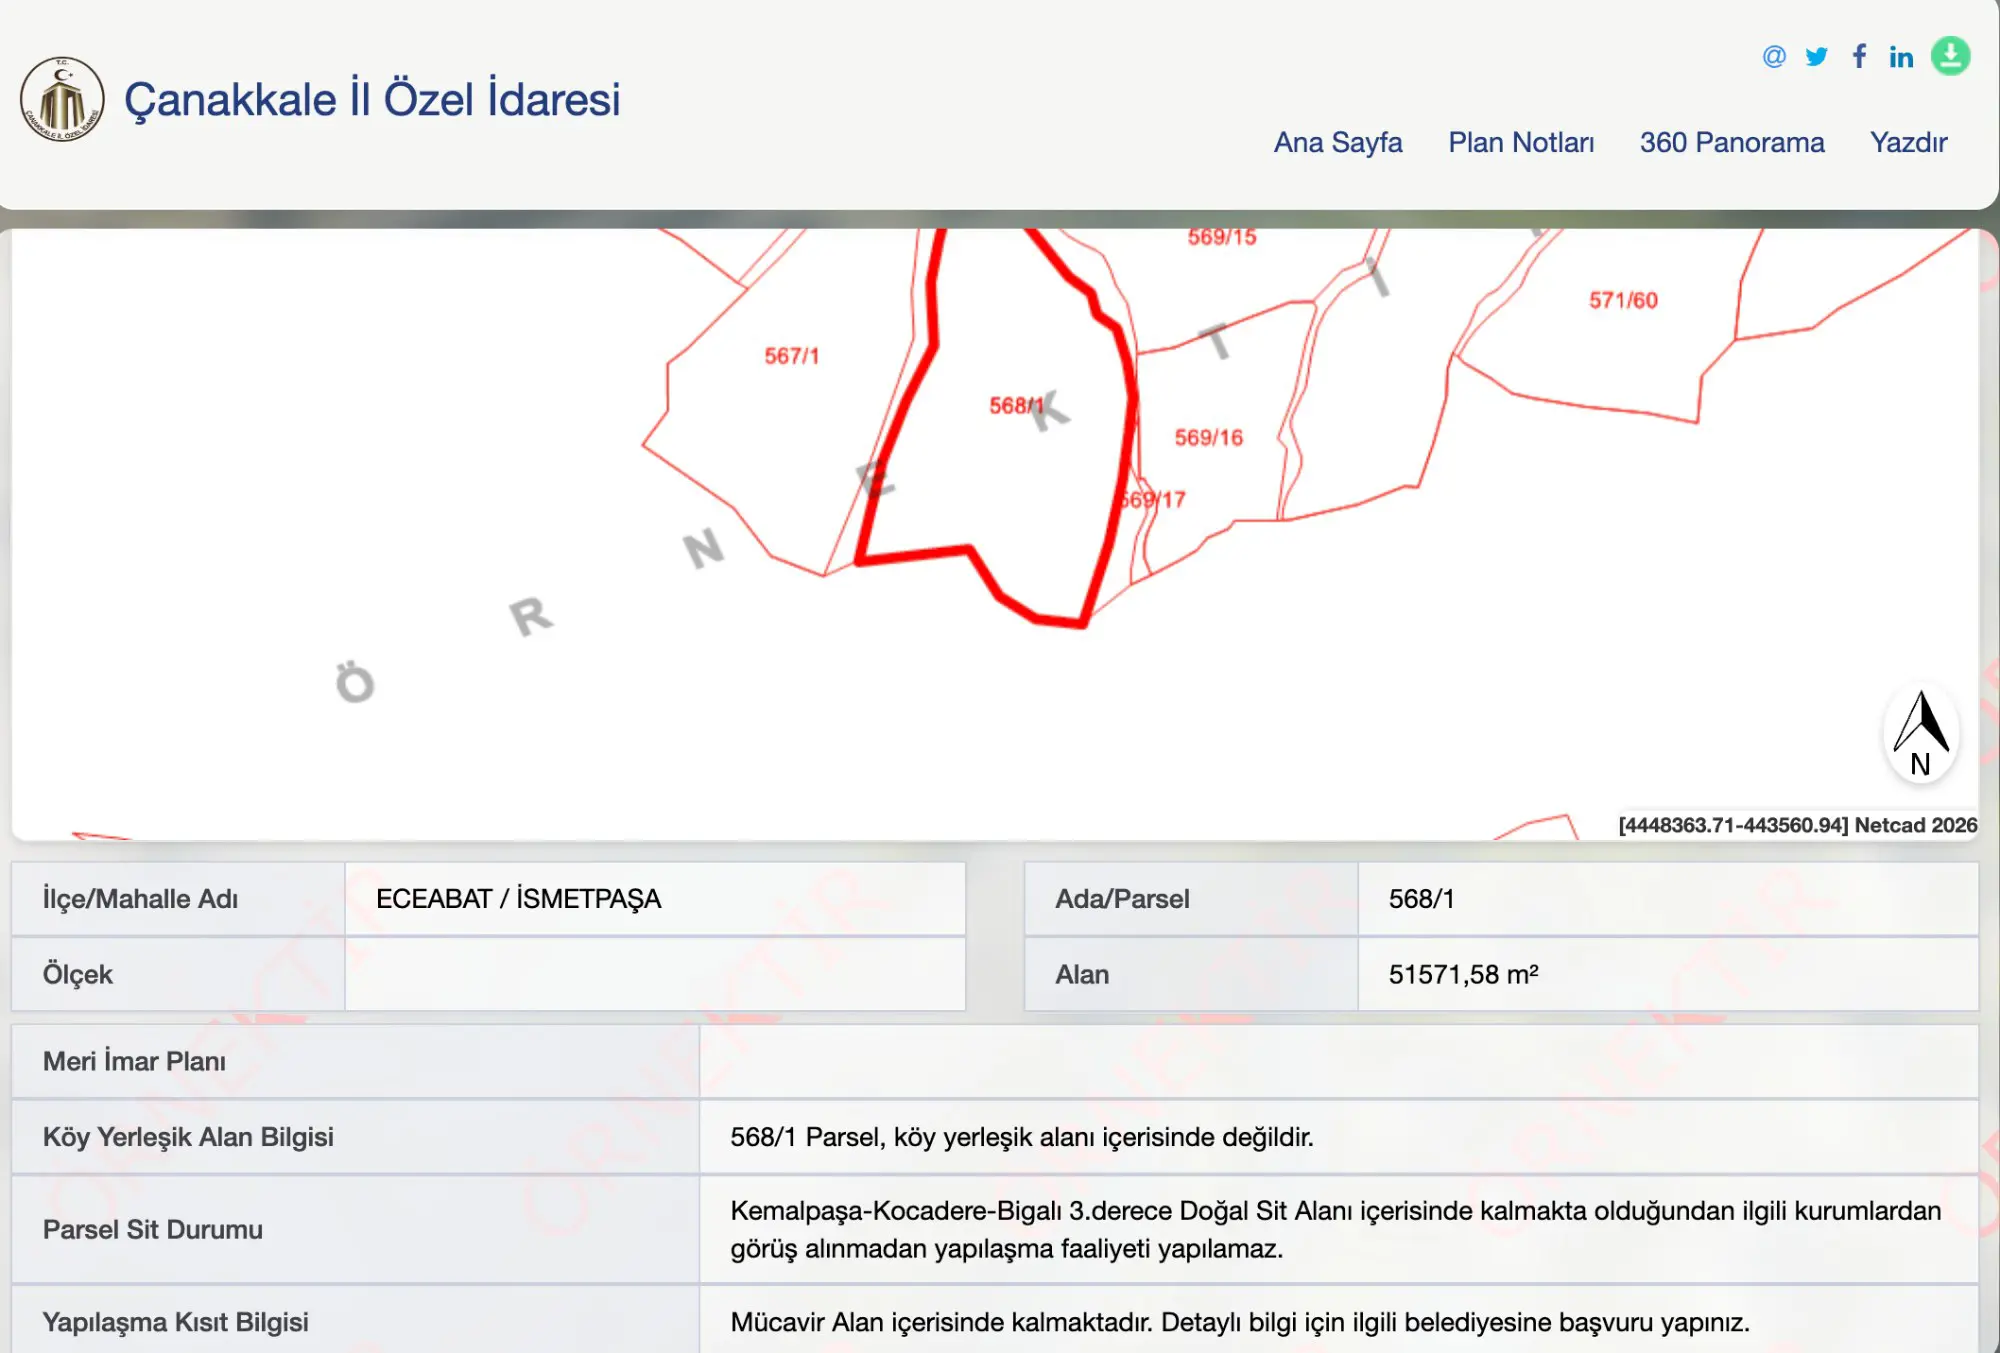Select highlighted parcel 568/1 on map
The height and width of the screenshot is (1353, 2000).
click(x=1016, y=405)
